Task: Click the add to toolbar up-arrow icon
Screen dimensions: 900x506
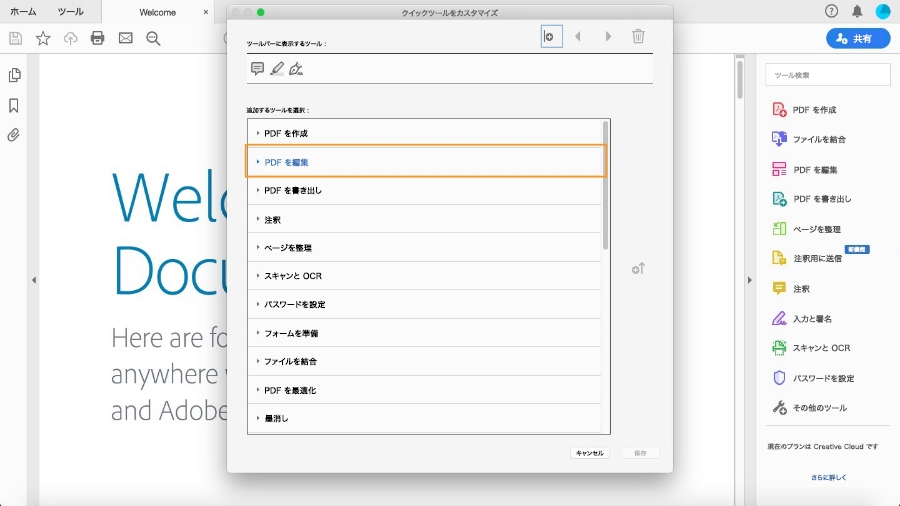Action: pos(638,268)
